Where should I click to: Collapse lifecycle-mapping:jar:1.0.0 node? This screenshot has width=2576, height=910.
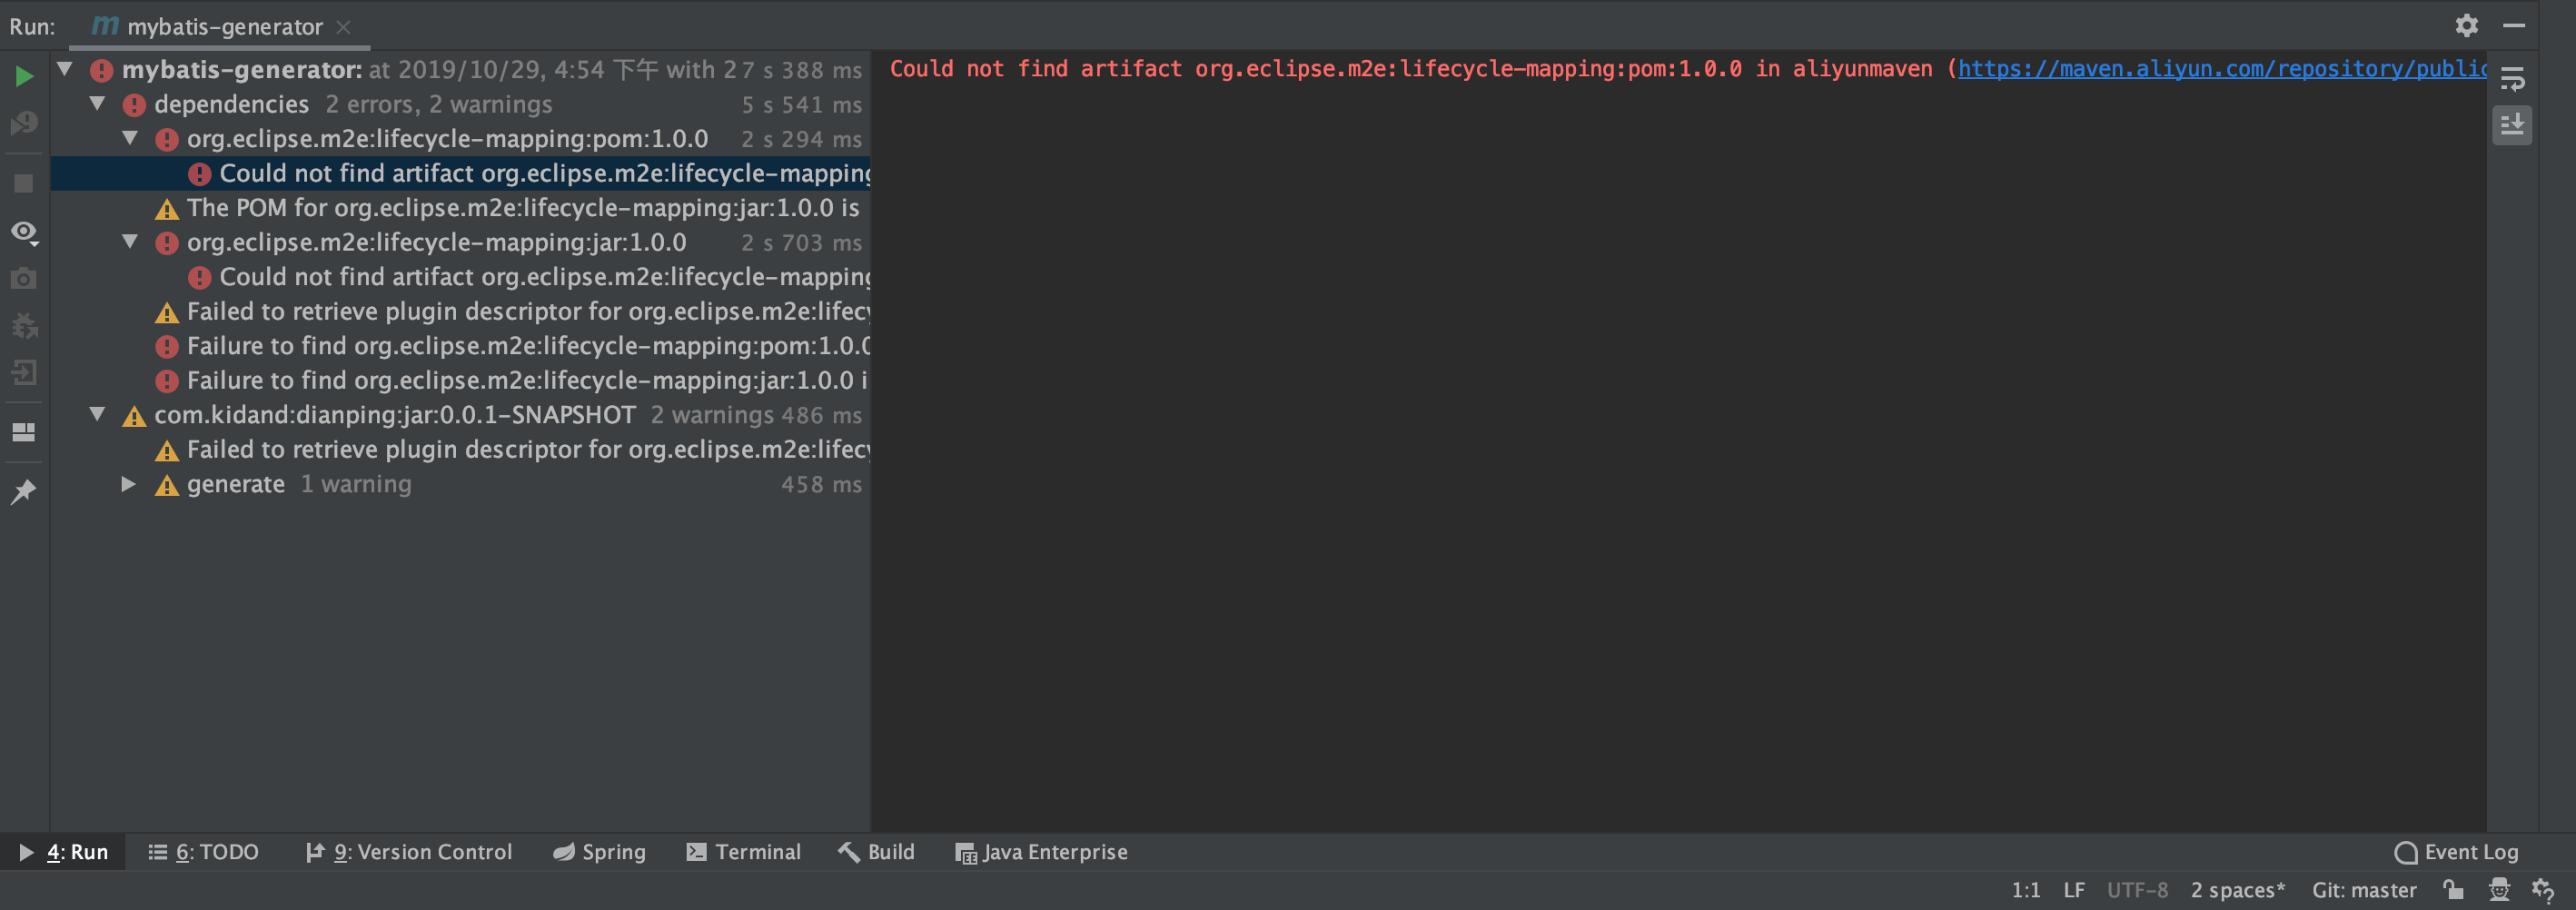130,241
